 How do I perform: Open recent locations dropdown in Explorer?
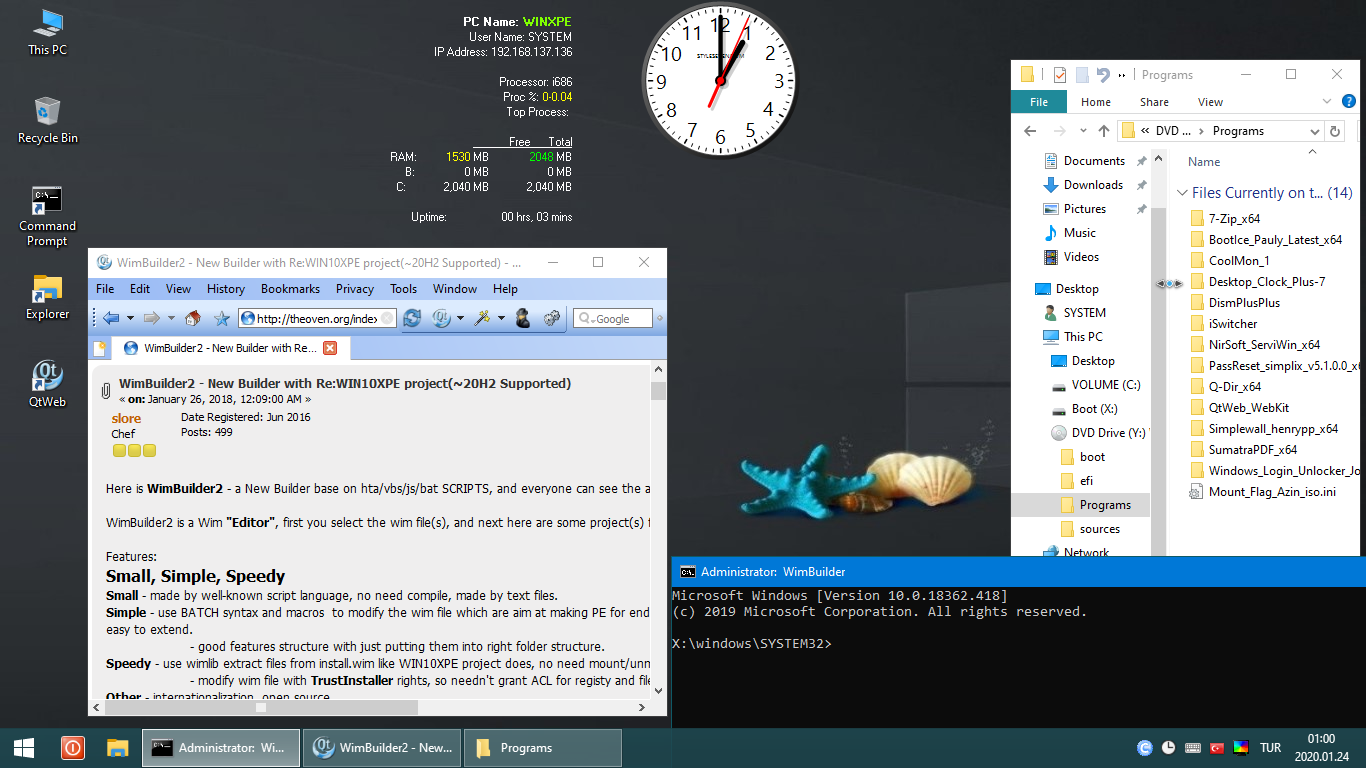[1083, 131]
